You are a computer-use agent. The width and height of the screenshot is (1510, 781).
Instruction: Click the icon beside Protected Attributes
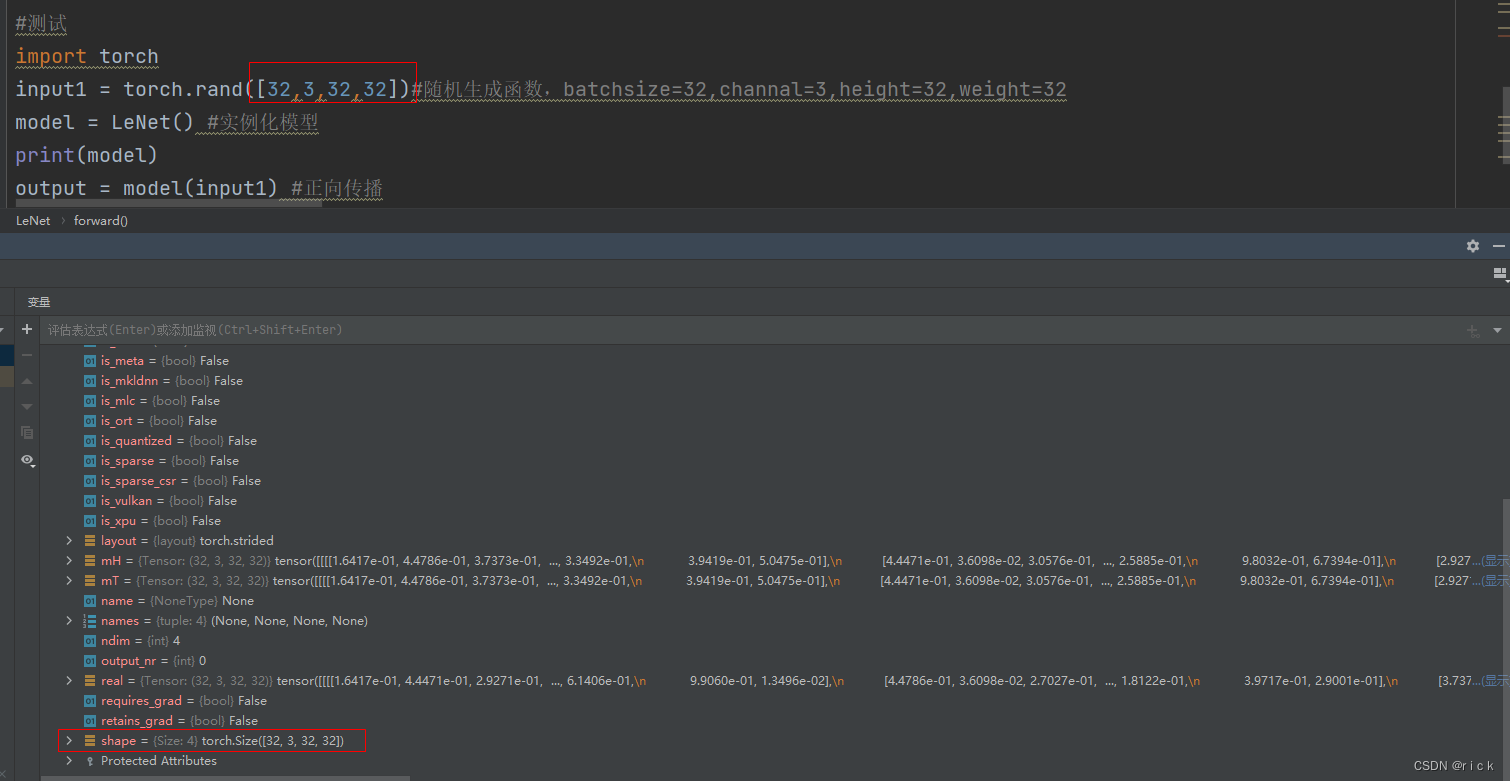pyautogui.click(x=90, y=761)
